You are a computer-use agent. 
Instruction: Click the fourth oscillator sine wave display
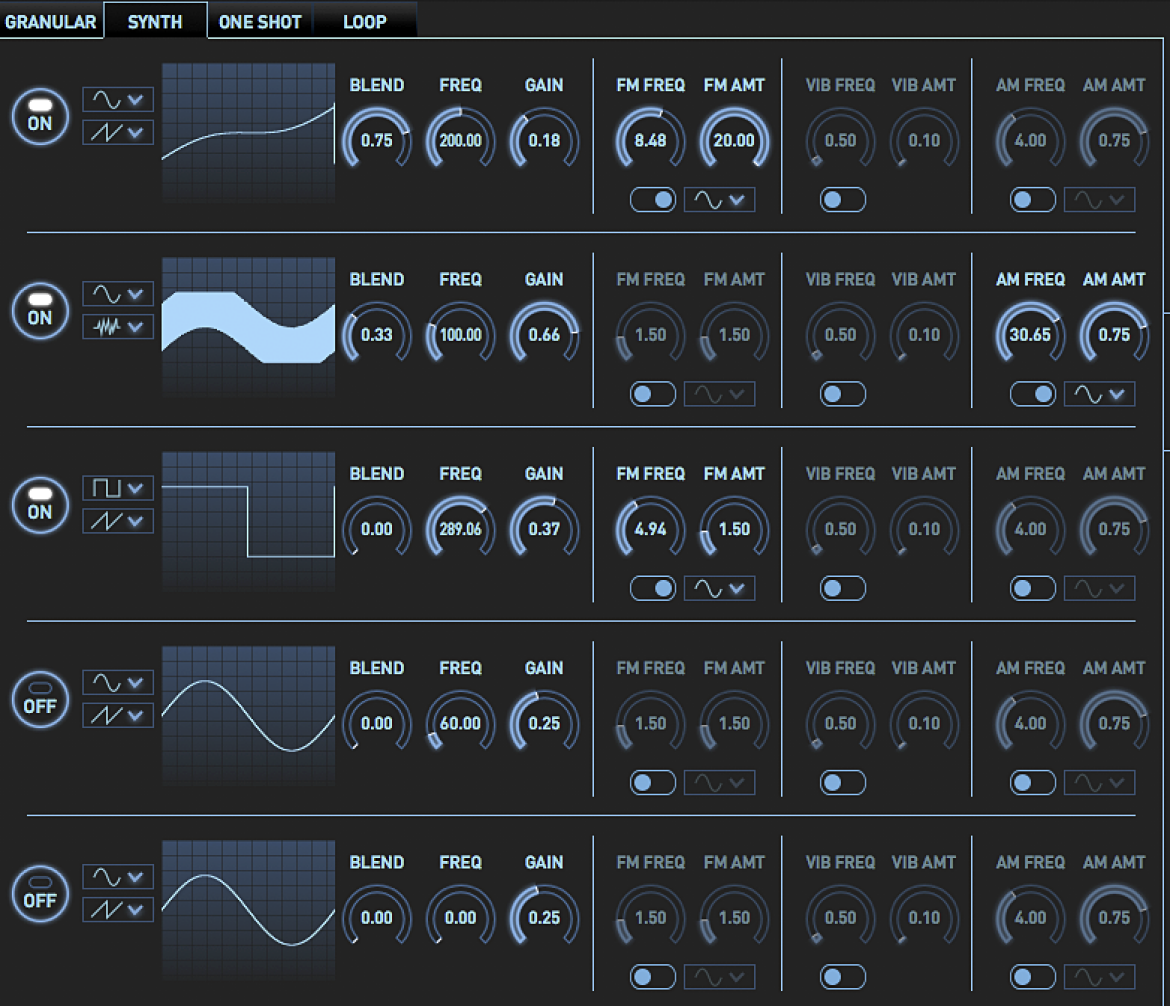click(248, 716)
